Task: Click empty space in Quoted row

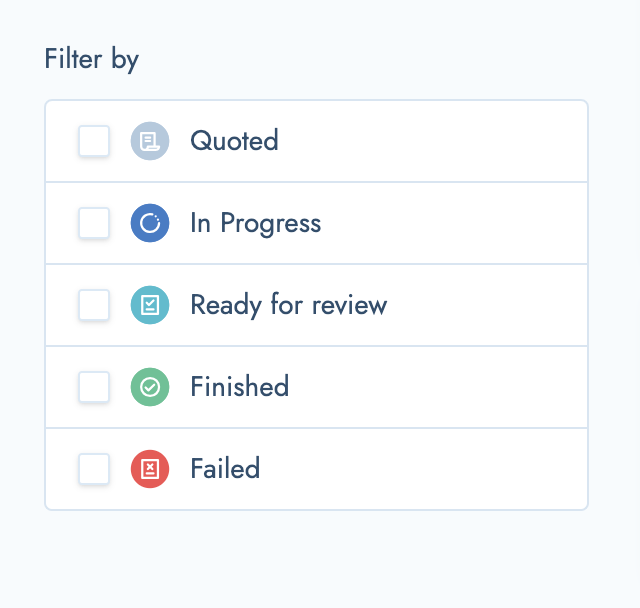Action: [433, 141]
